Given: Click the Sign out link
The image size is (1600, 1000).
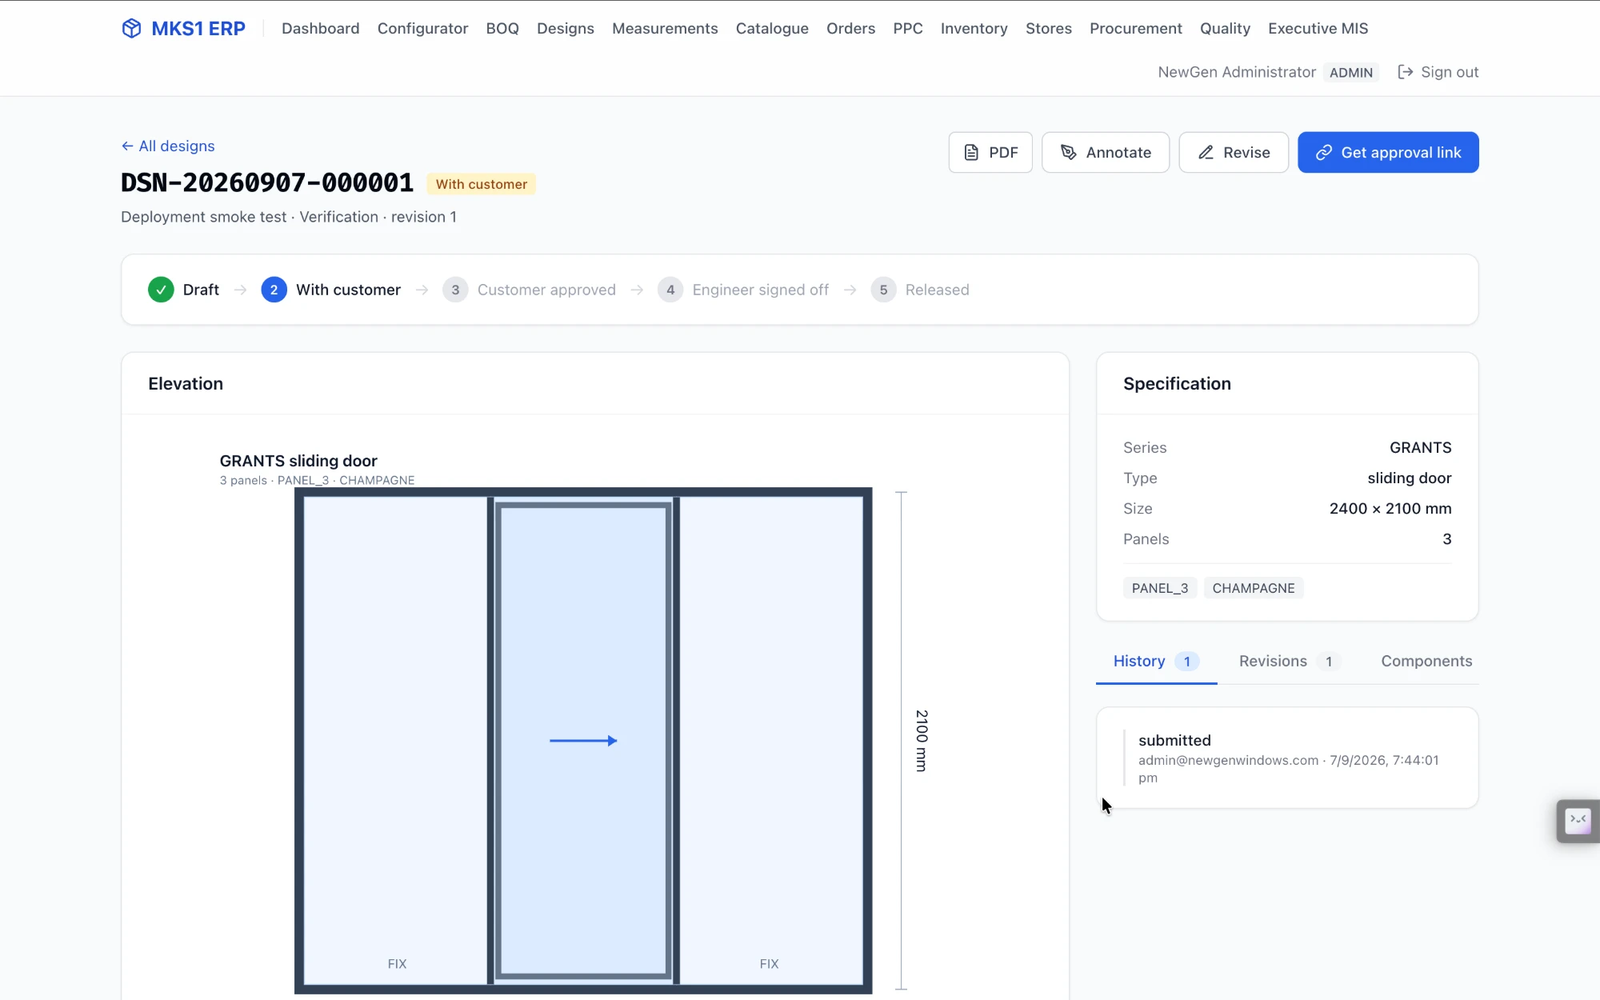Looking at the screenshot, I should pyautogui.click(x=1438, y=72).
